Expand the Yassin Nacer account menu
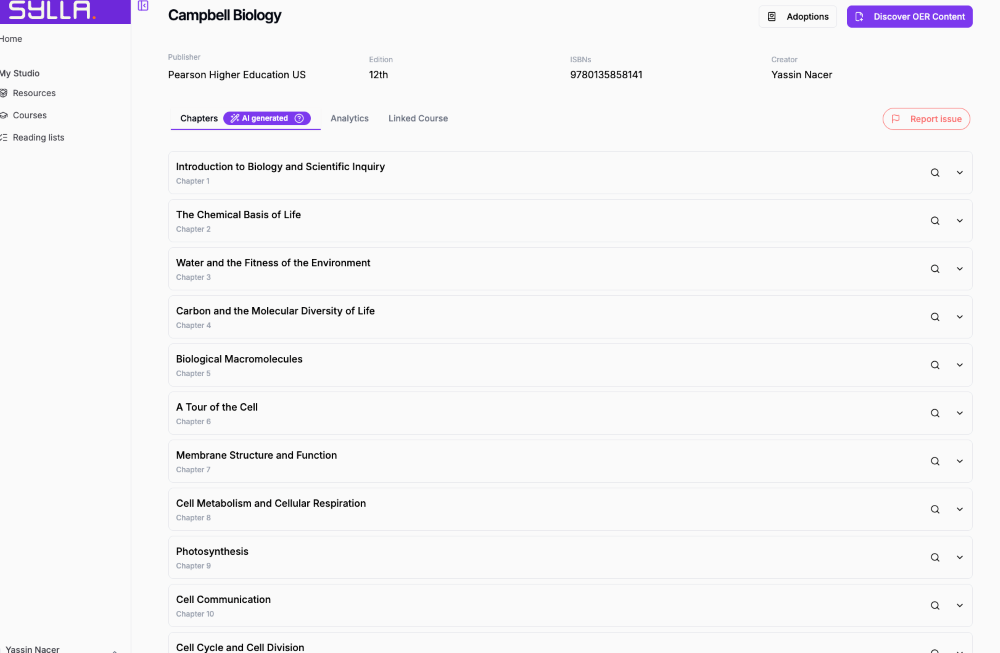1000x653 pixels. (35, 648)
